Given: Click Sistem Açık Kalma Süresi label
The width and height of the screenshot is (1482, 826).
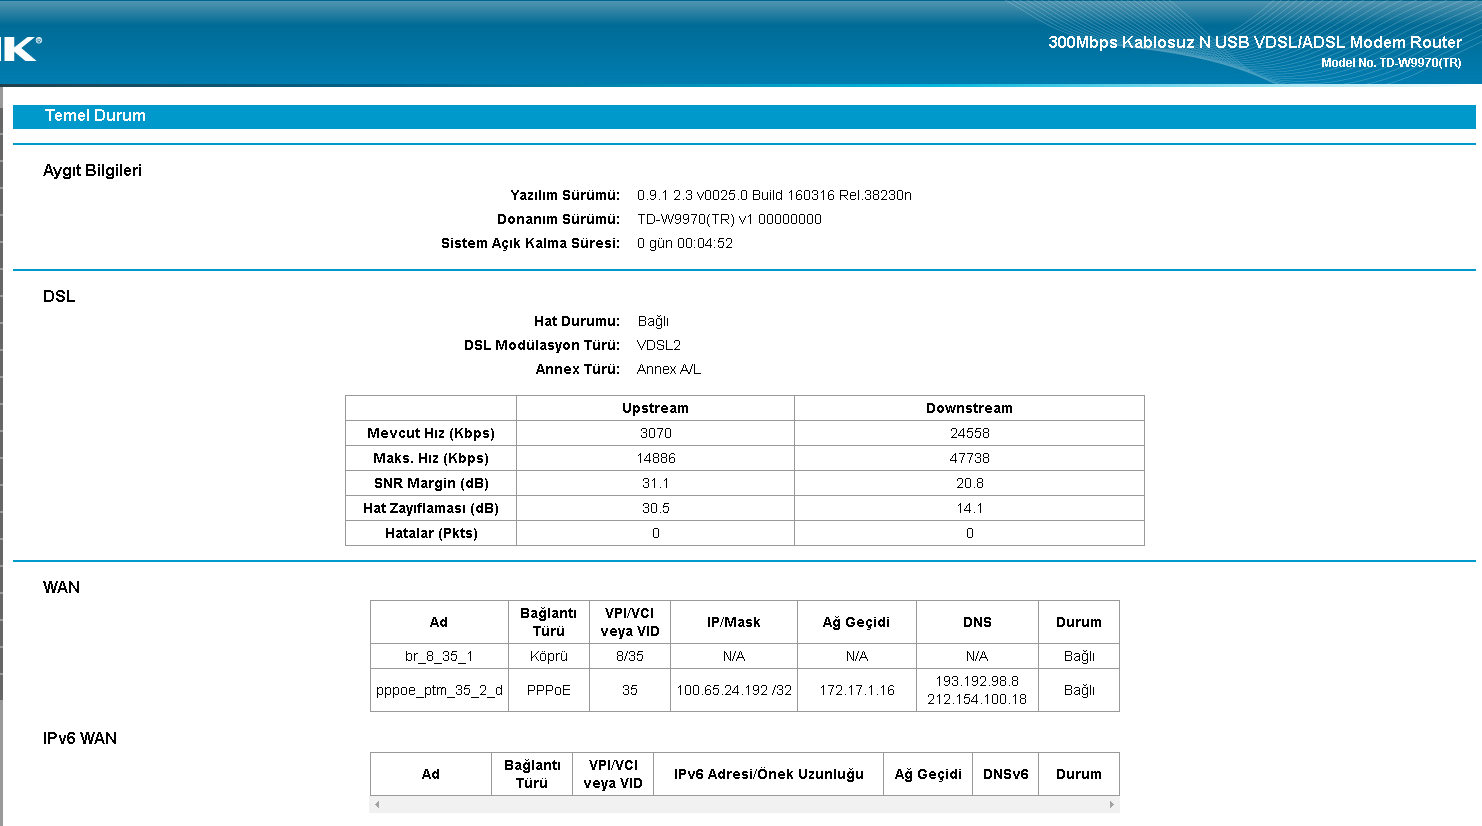Looking at the screenshot, I should point(530,243).
